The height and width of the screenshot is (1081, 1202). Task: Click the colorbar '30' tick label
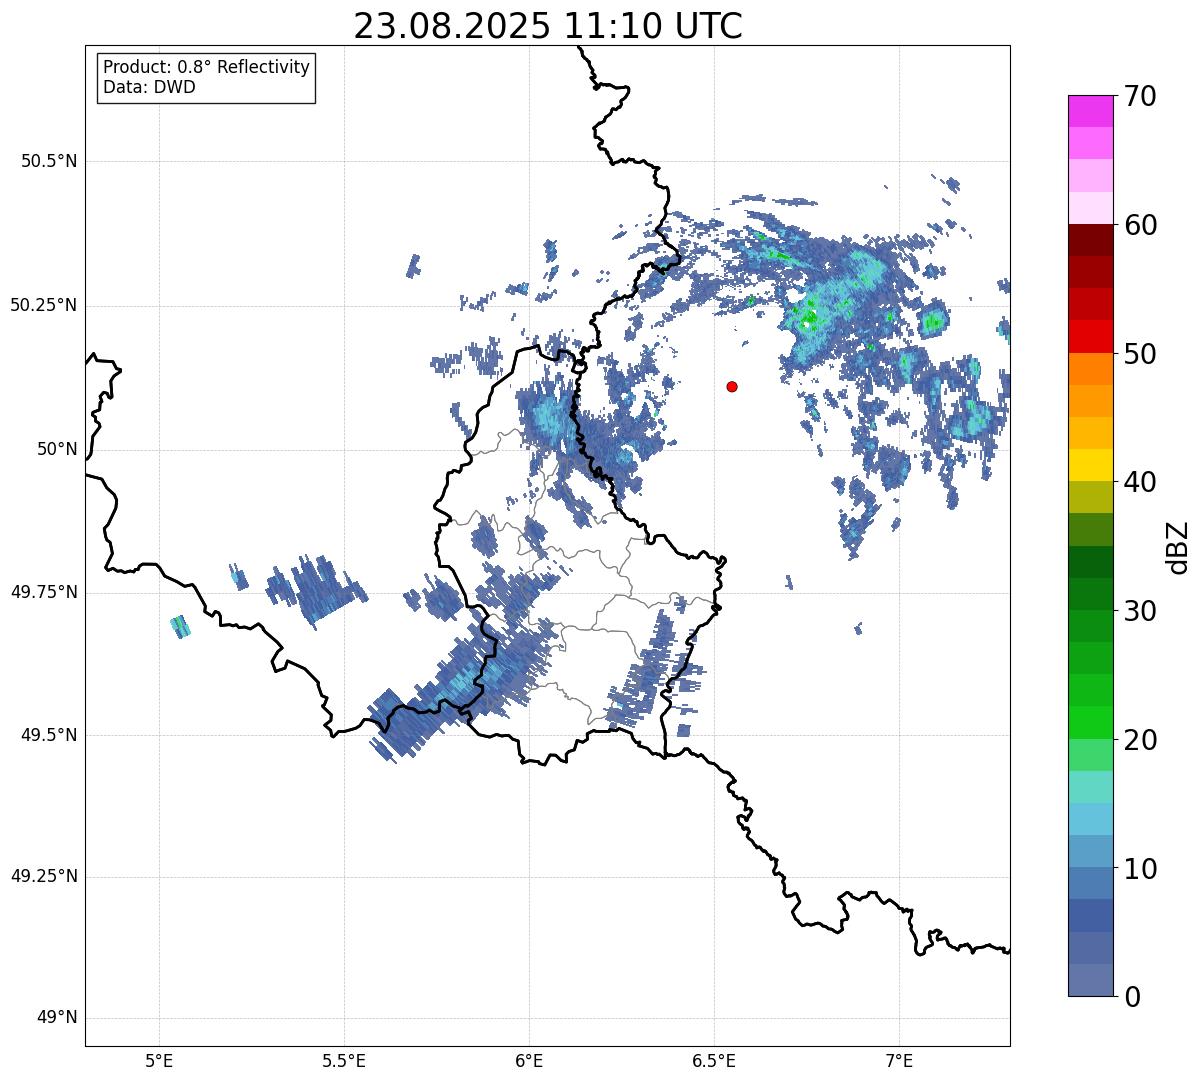point(1140,612)
